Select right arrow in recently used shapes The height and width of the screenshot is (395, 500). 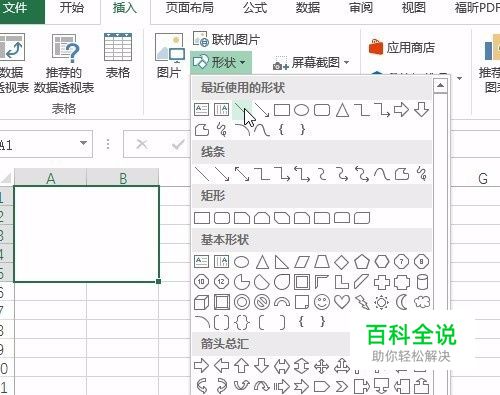point(401,110)
